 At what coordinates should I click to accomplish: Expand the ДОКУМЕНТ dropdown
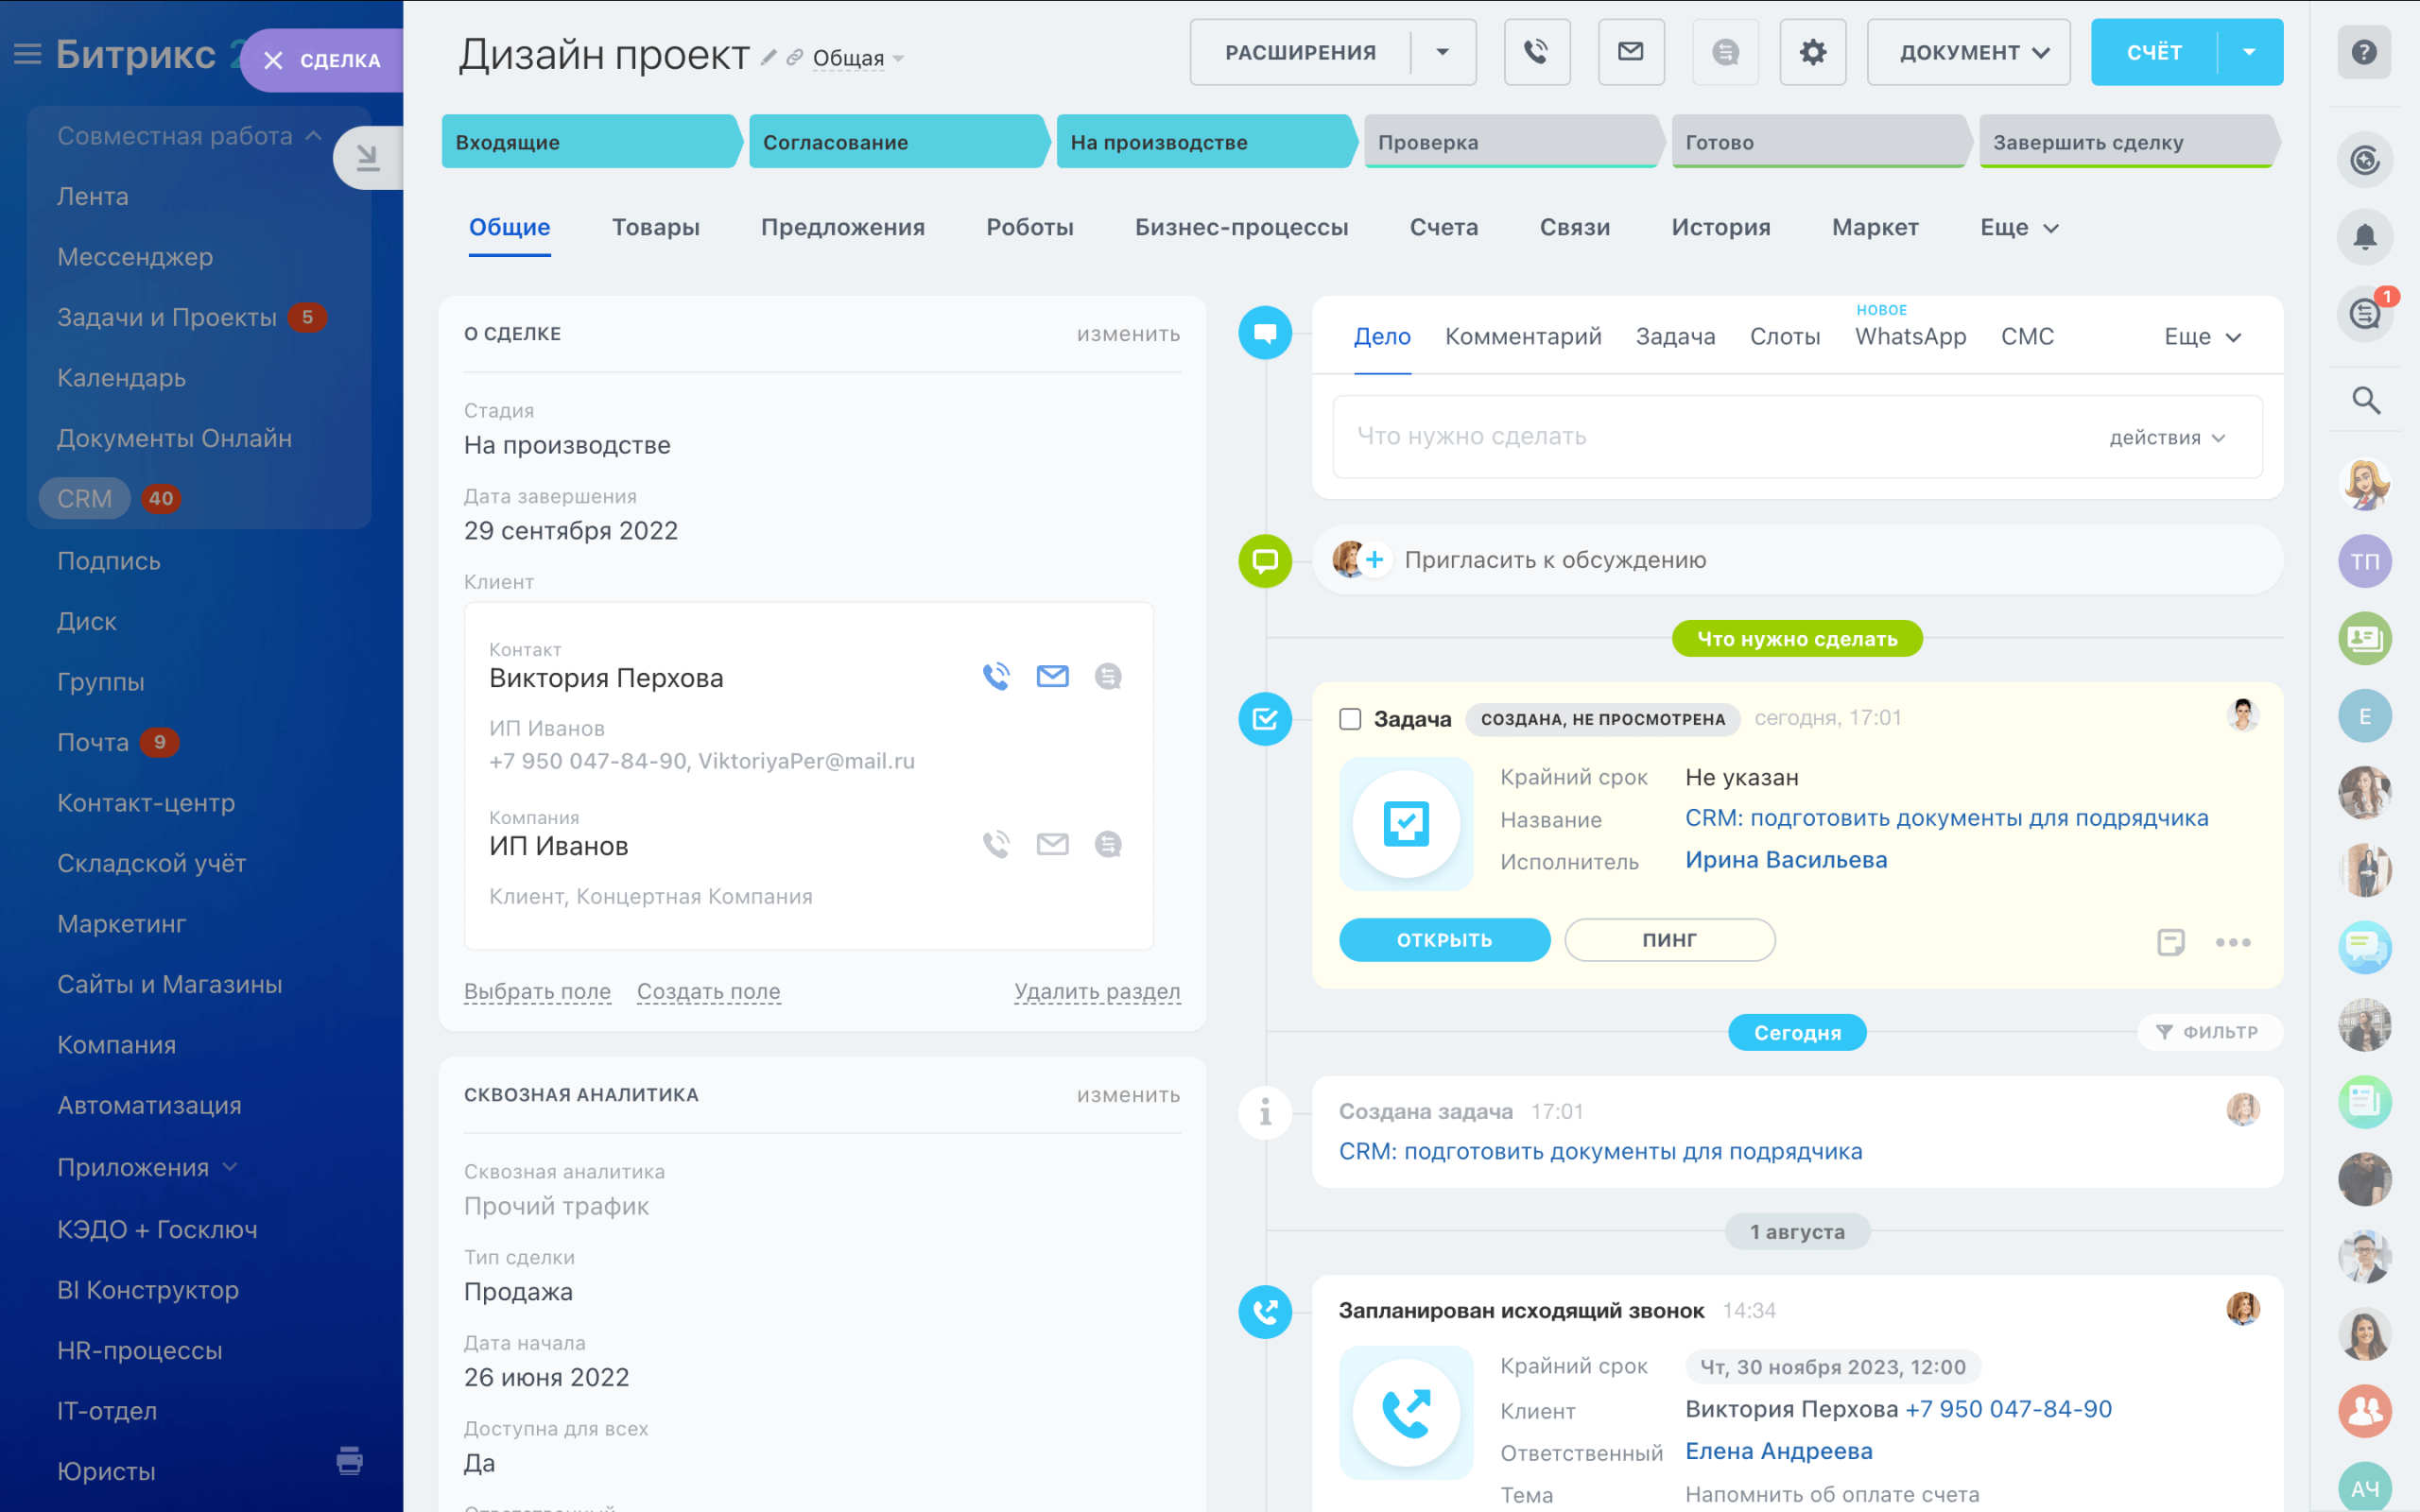1968,52
